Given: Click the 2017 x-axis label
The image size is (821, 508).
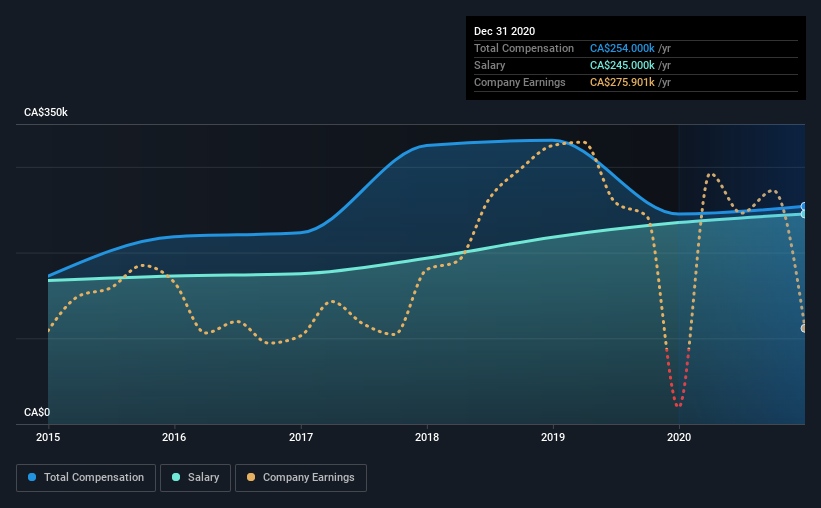Looking at the screenshot, I should click(301, 437).
